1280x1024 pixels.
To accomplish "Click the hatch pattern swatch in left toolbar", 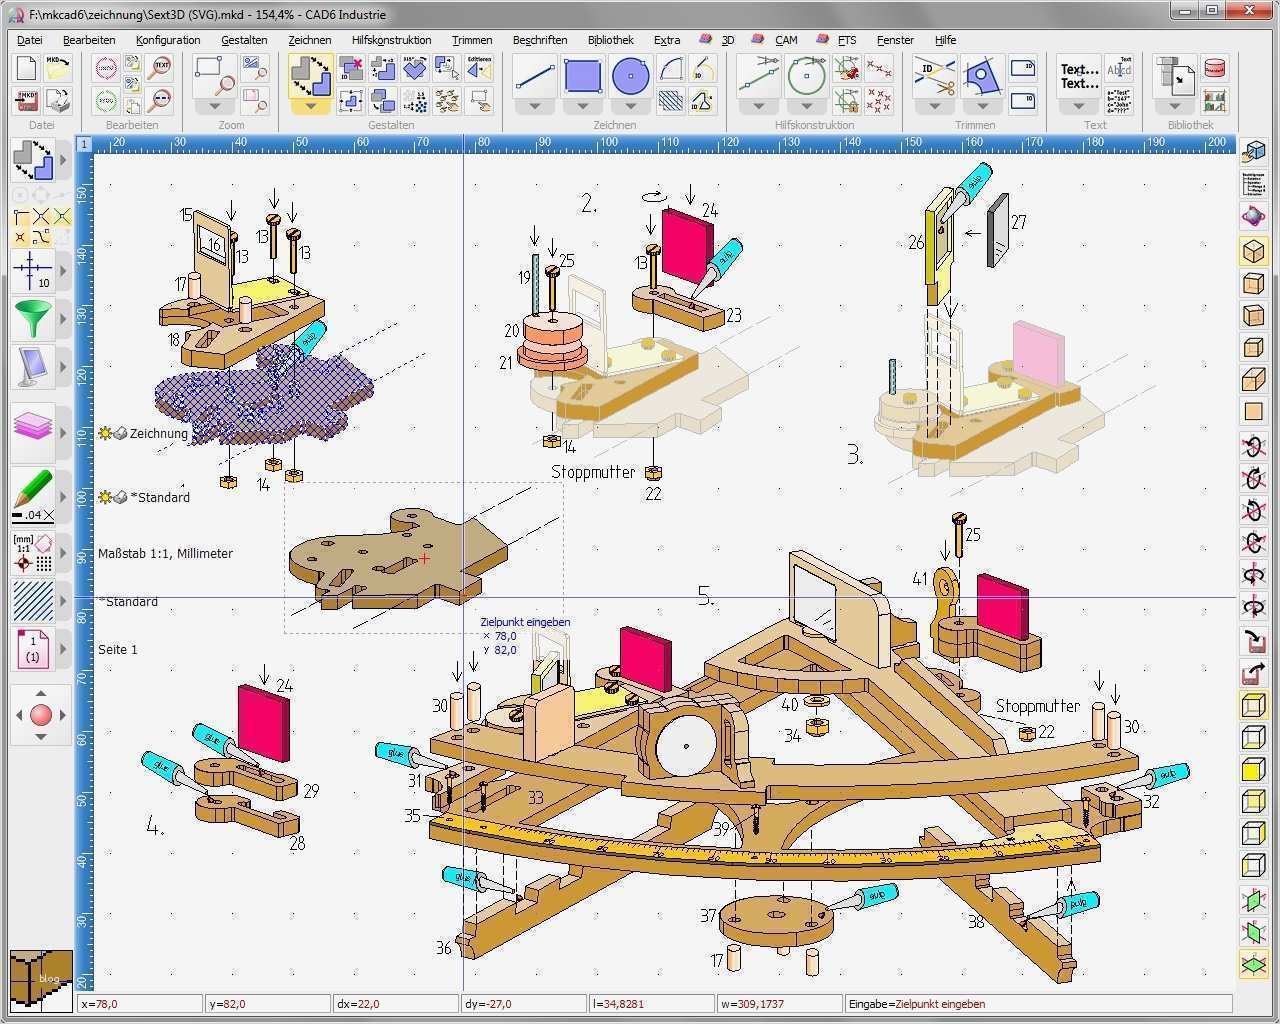I will [32, 600].
